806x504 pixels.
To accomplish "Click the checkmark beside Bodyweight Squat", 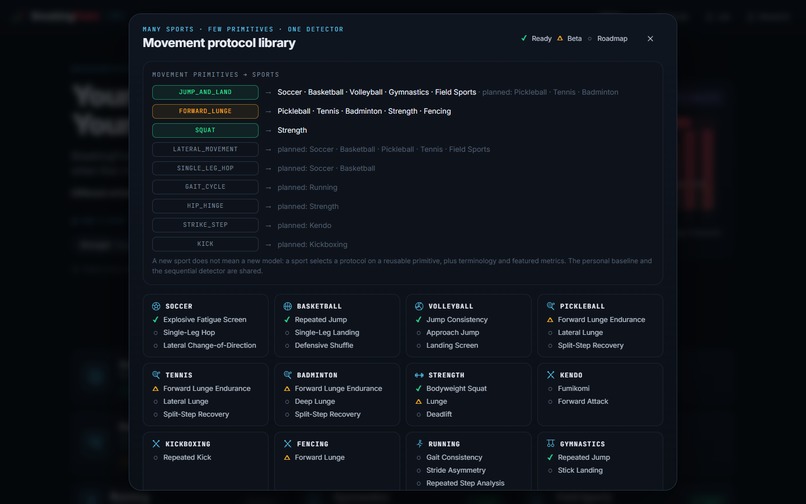I will (x=418, y=388).
